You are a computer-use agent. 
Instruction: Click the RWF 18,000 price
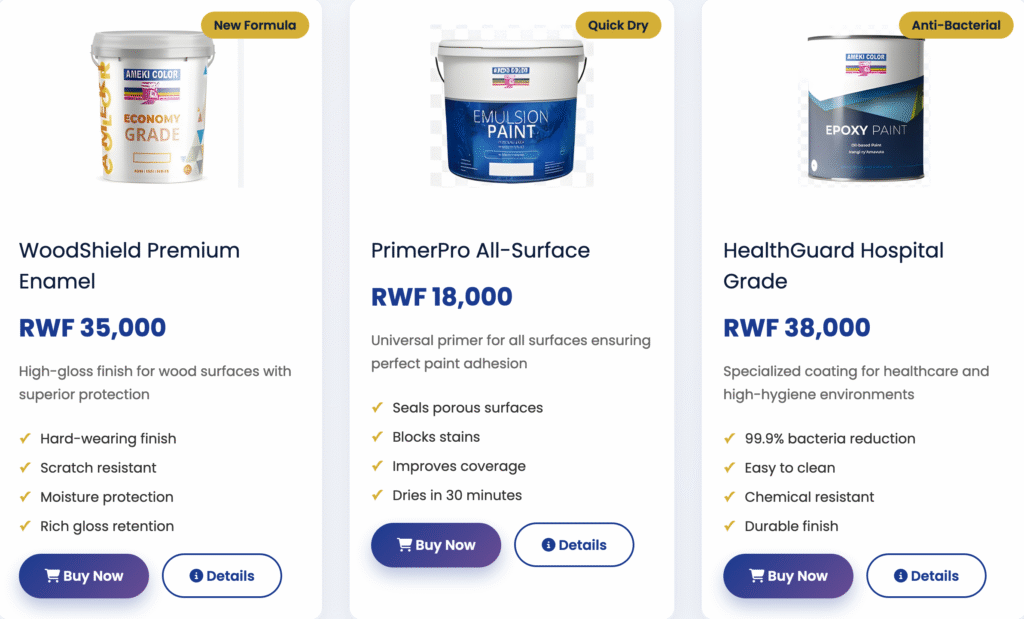pos(441,297)
